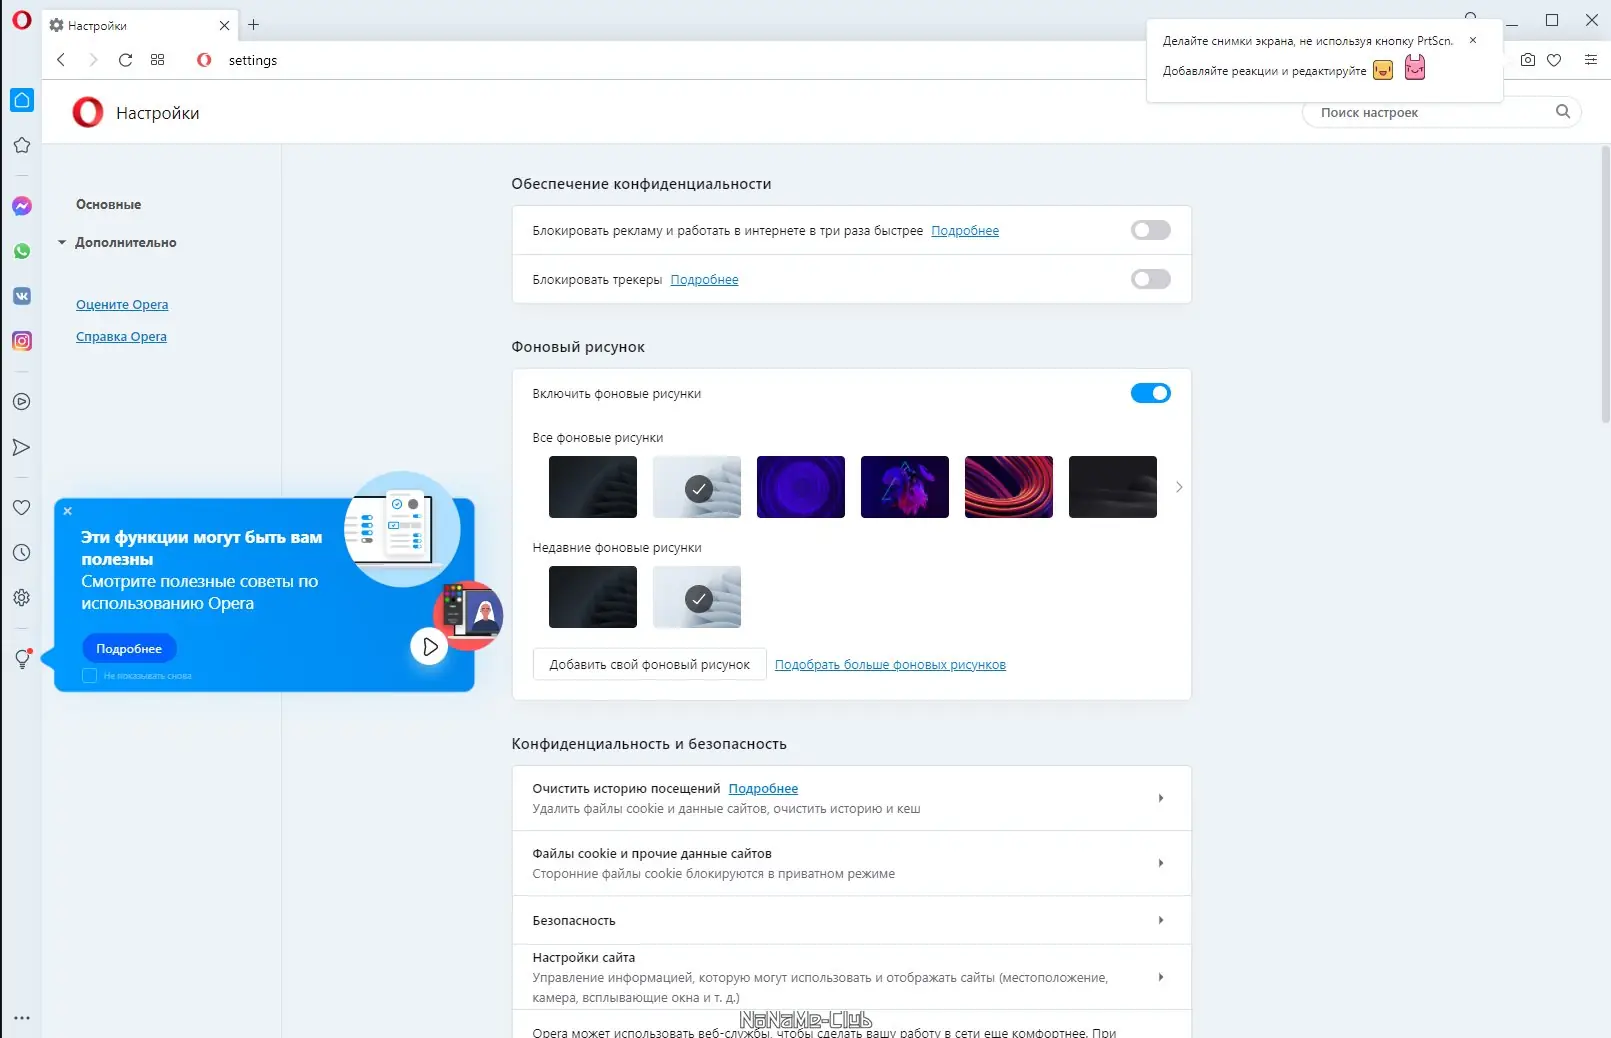Click the magnifier icon in settings search
The width and height of the screenshot is (1611, 1038).
pyautogui.click(x=1563, y=112)
